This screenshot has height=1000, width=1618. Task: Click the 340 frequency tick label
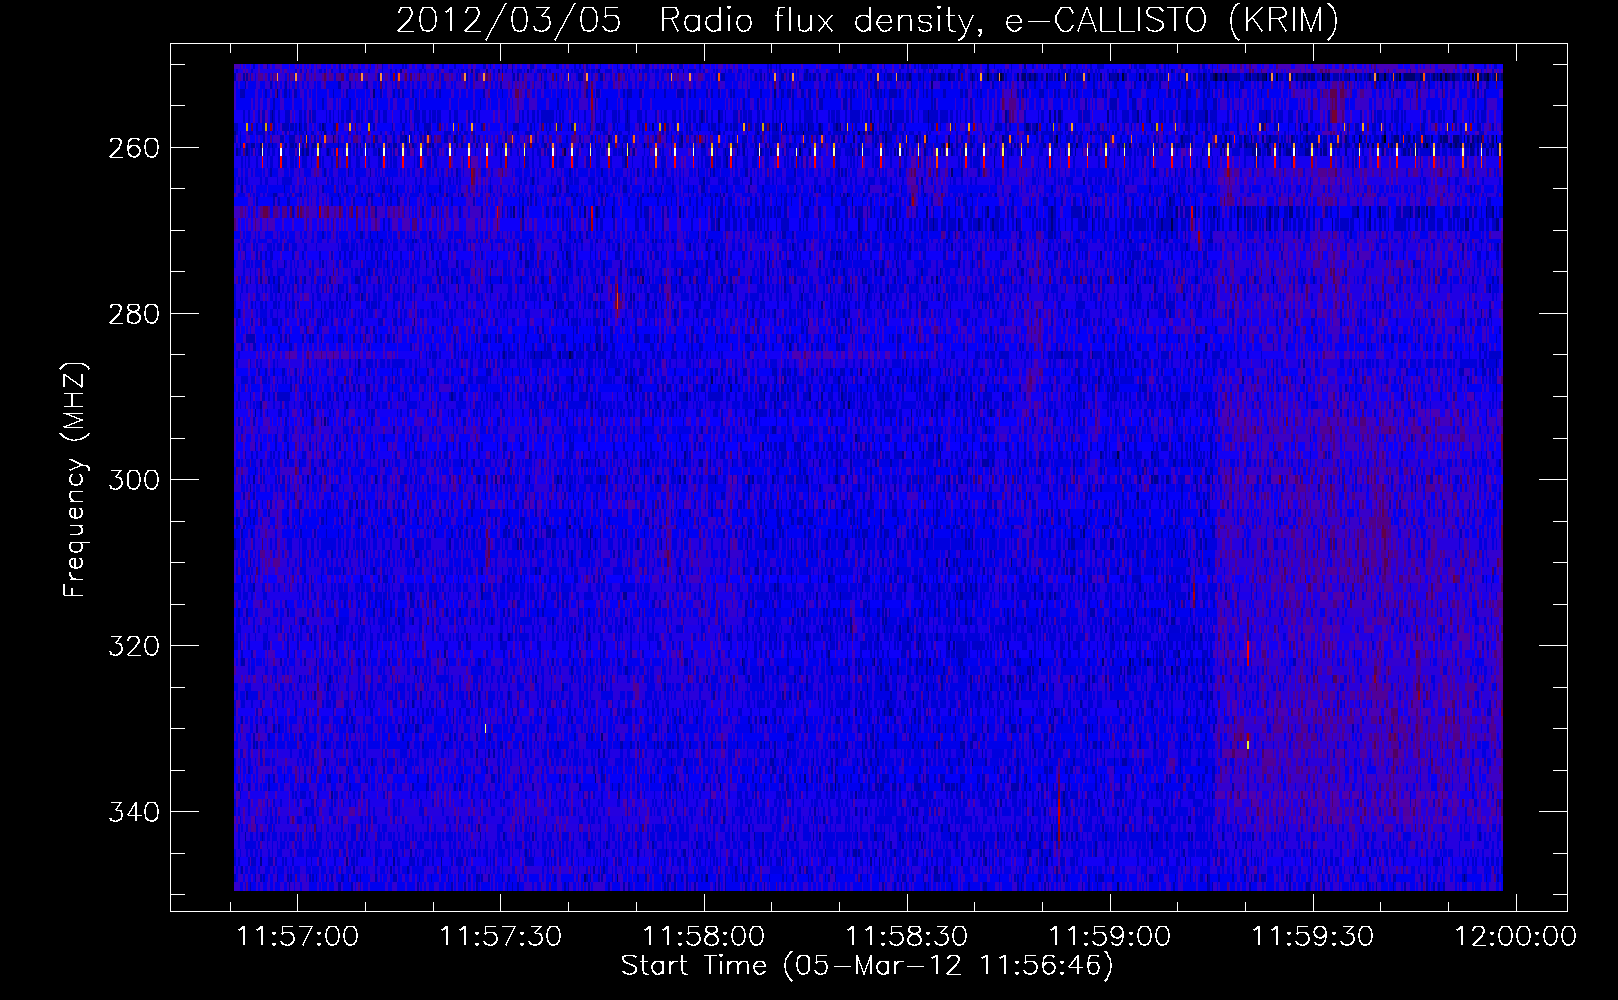point(134,812)
